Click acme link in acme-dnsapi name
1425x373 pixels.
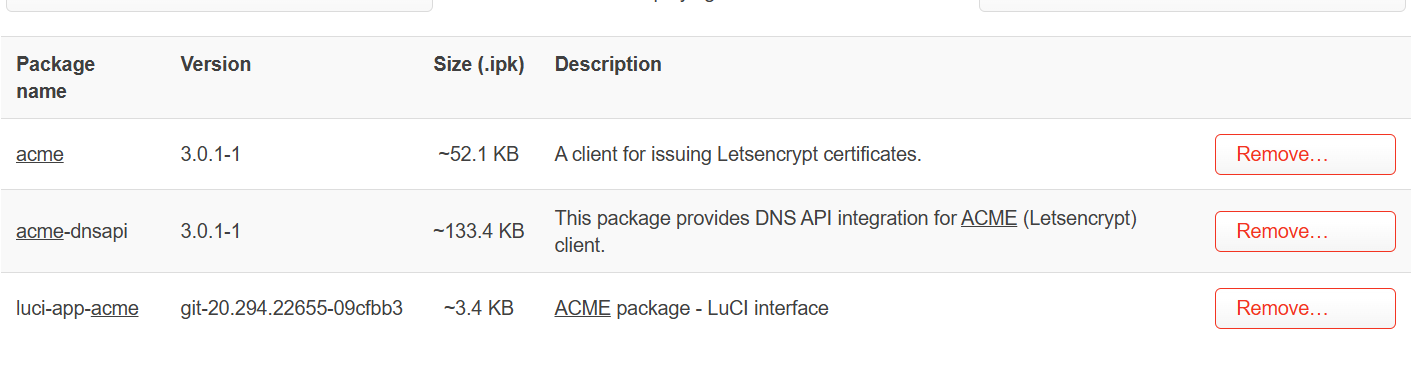(40, 231)
